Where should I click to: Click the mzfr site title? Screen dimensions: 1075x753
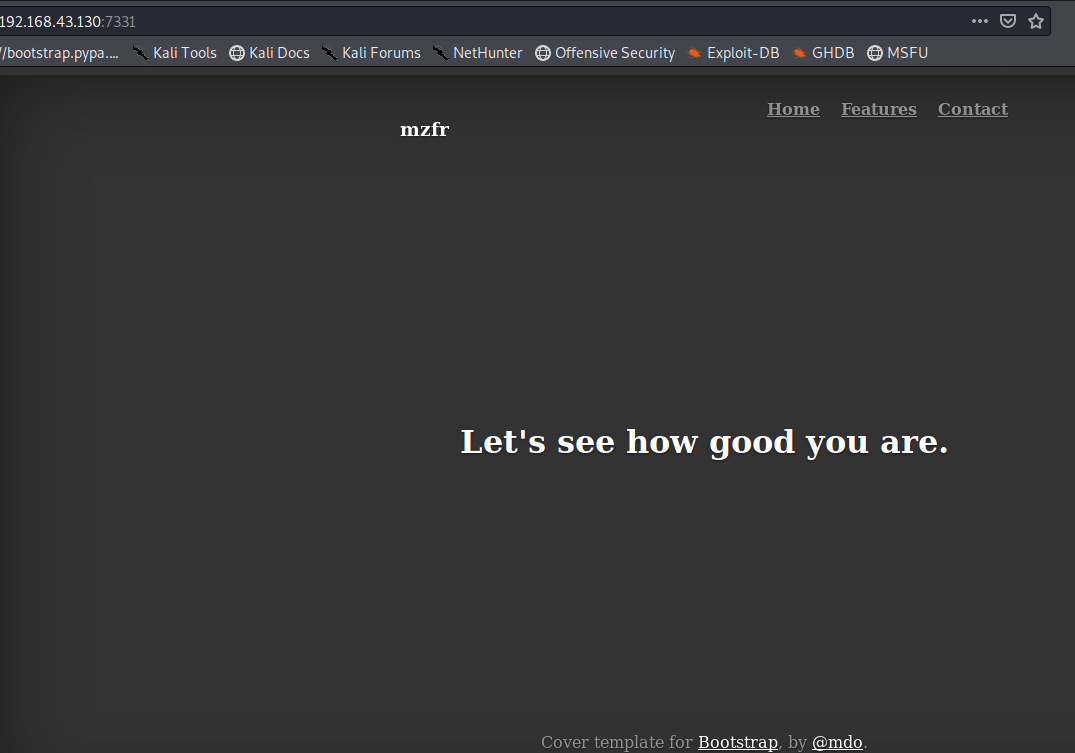click(424, 130)
